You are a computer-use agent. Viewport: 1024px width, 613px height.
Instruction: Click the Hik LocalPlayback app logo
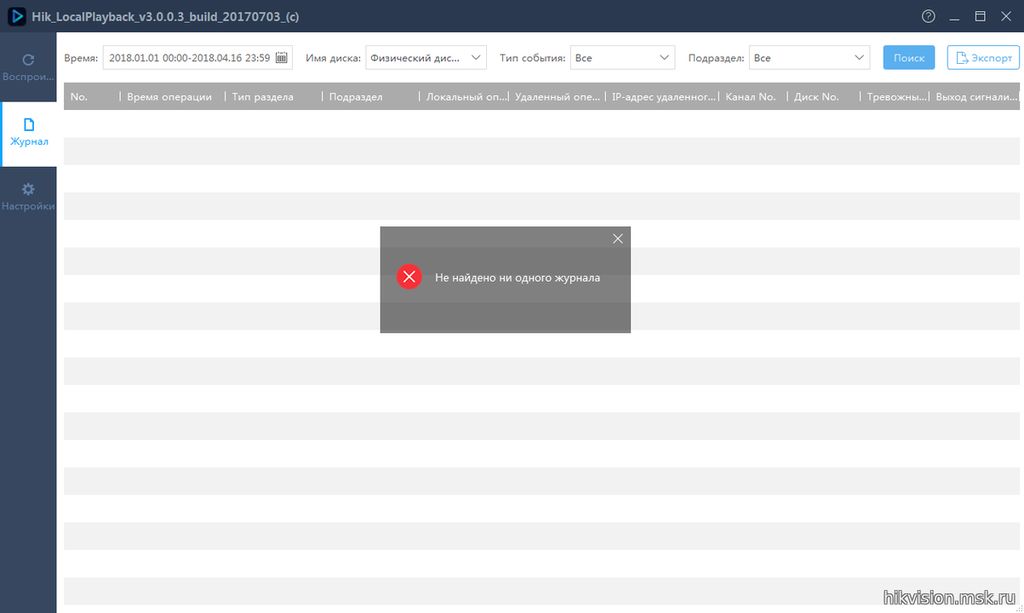[x=16, y=16]
